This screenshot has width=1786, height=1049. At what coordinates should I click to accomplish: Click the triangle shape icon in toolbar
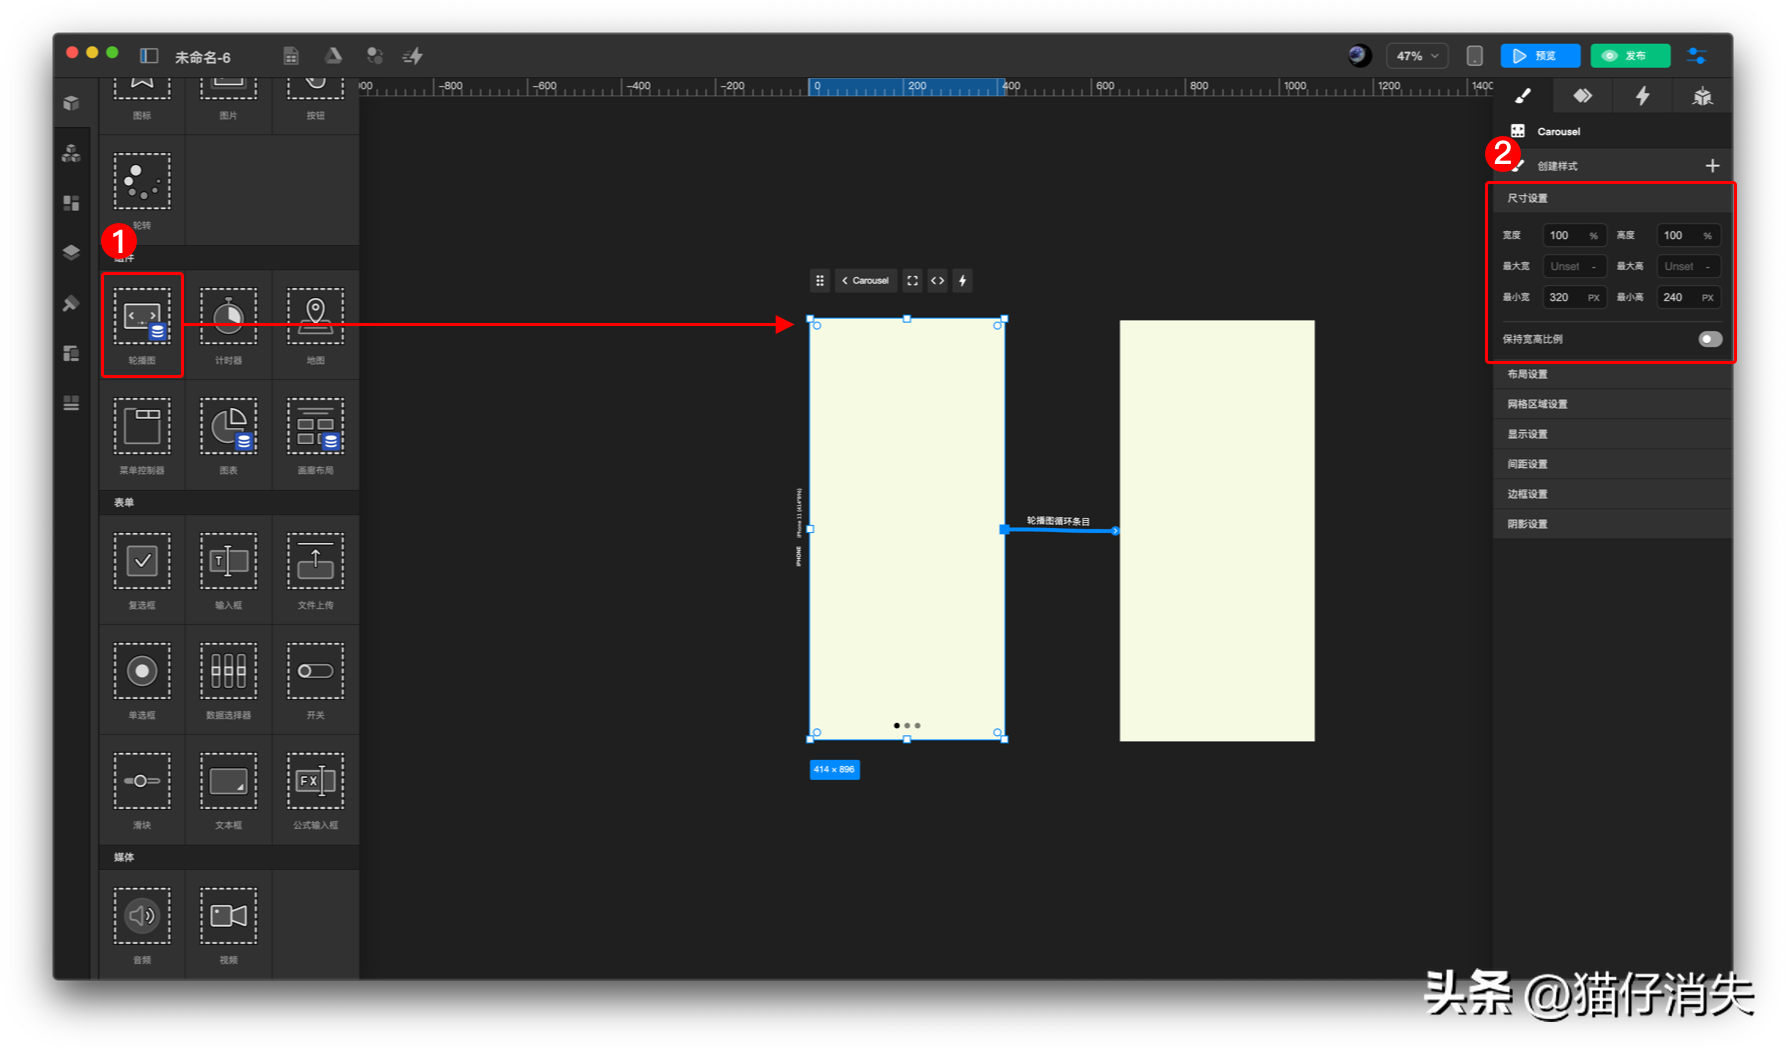point(333,56)
